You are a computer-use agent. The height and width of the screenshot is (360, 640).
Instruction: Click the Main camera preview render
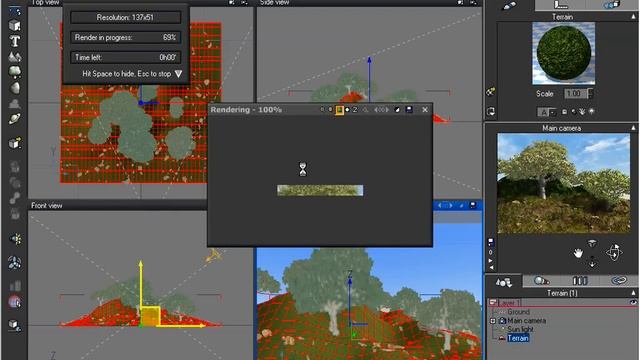[563, 183]
